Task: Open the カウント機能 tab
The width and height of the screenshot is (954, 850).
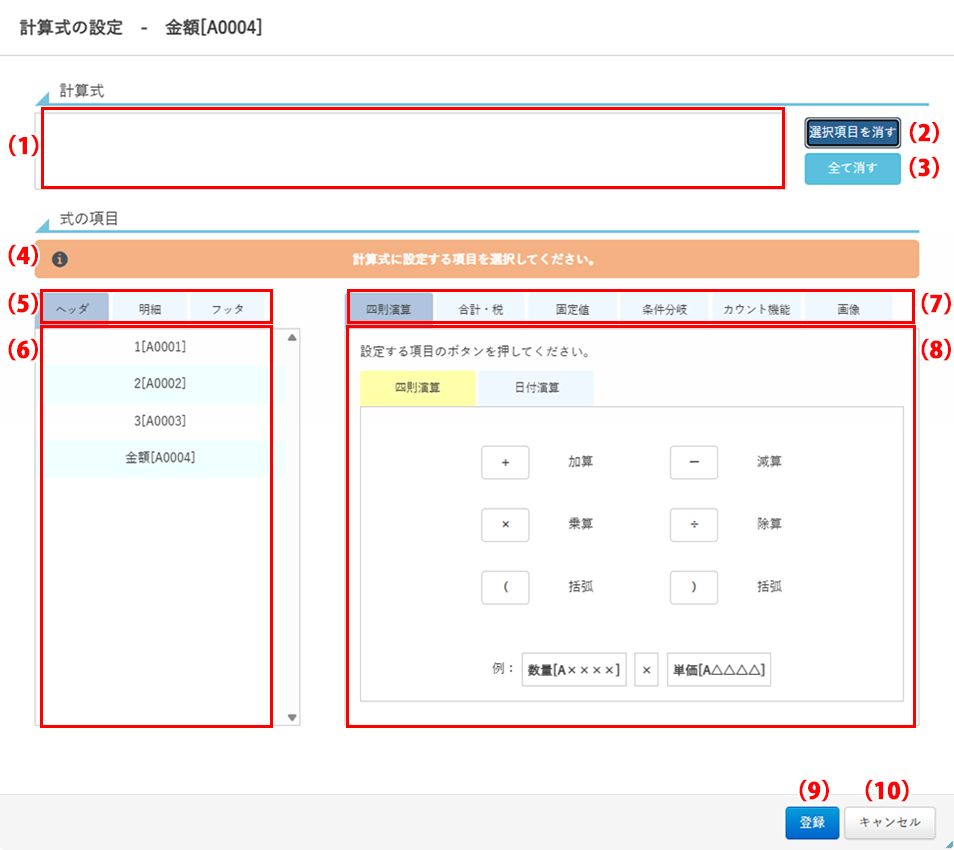Action: click(x=756, y=310)
